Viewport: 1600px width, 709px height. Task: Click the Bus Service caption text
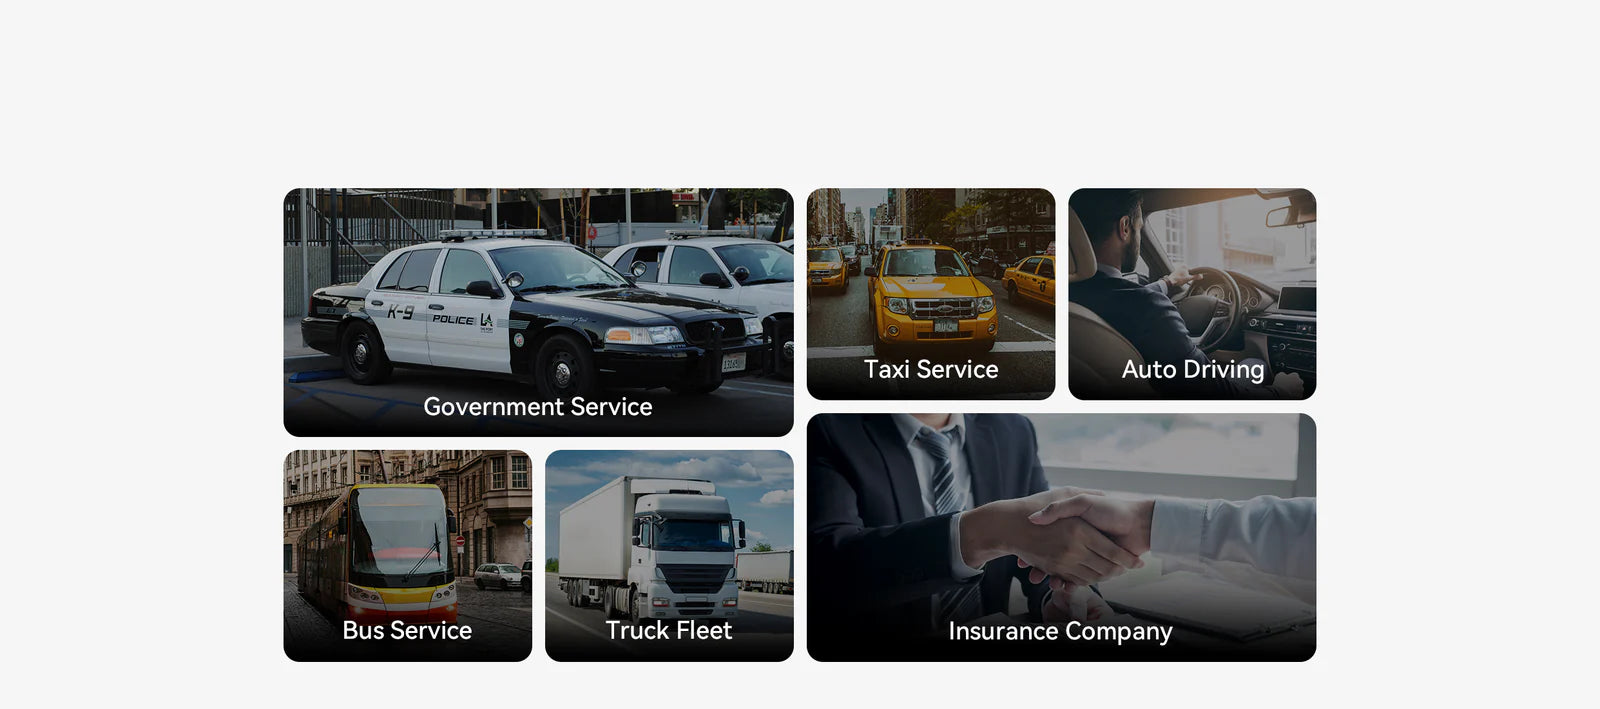click(x=407, y=630)
